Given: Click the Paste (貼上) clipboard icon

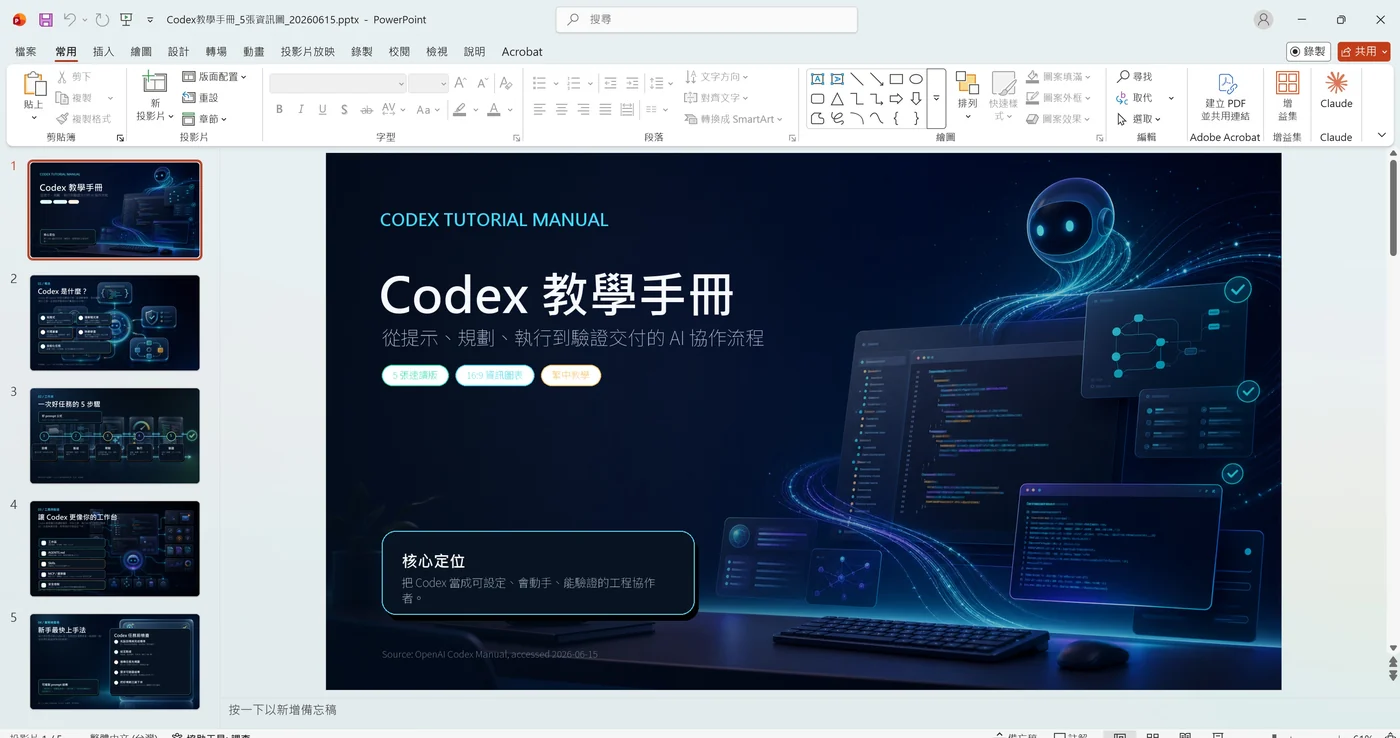Looking at the screenshot, I should [34, 84].
